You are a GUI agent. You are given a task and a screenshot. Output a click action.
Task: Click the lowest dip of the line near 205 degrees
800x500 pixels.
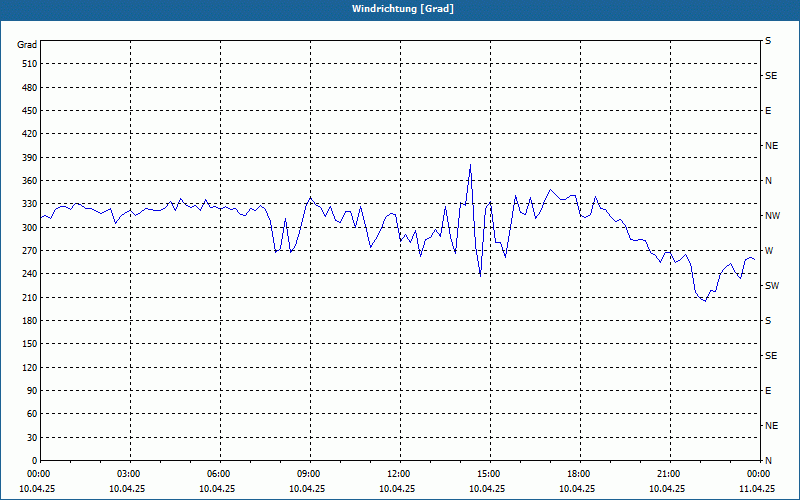(x=705, y=301)
